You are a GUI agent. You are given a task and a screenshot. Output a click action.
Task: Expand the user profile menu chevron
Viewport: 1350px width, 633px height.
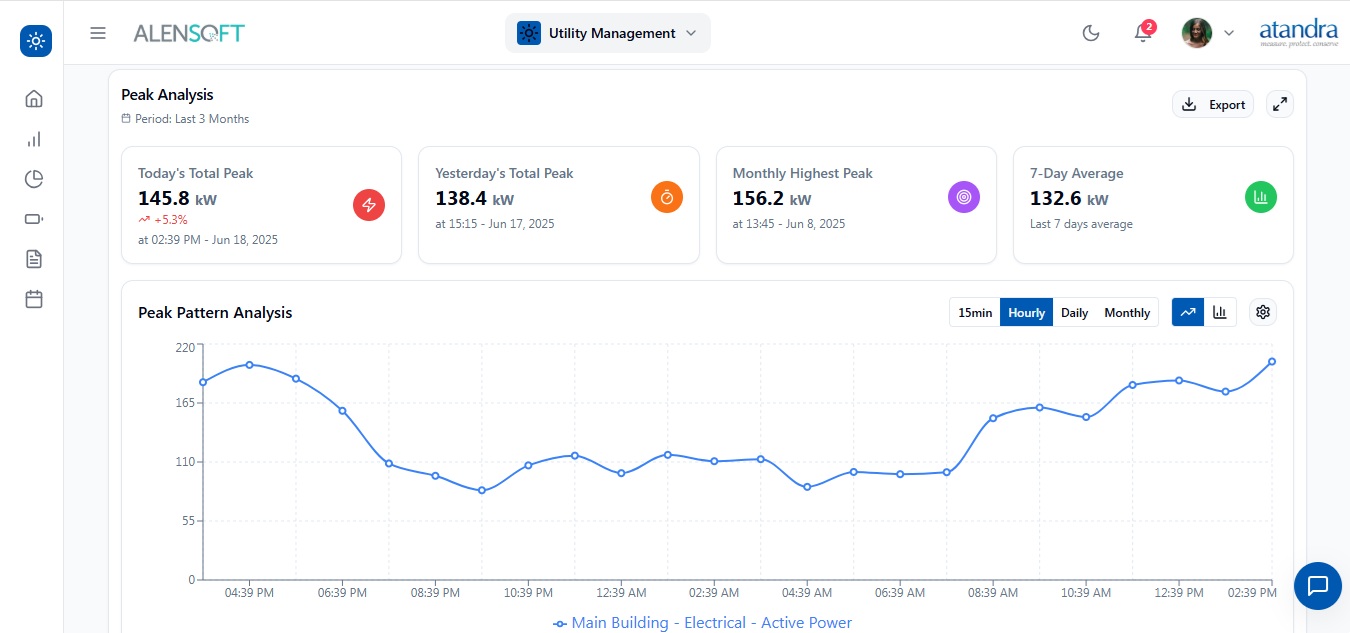click(x=1229, y=33)
